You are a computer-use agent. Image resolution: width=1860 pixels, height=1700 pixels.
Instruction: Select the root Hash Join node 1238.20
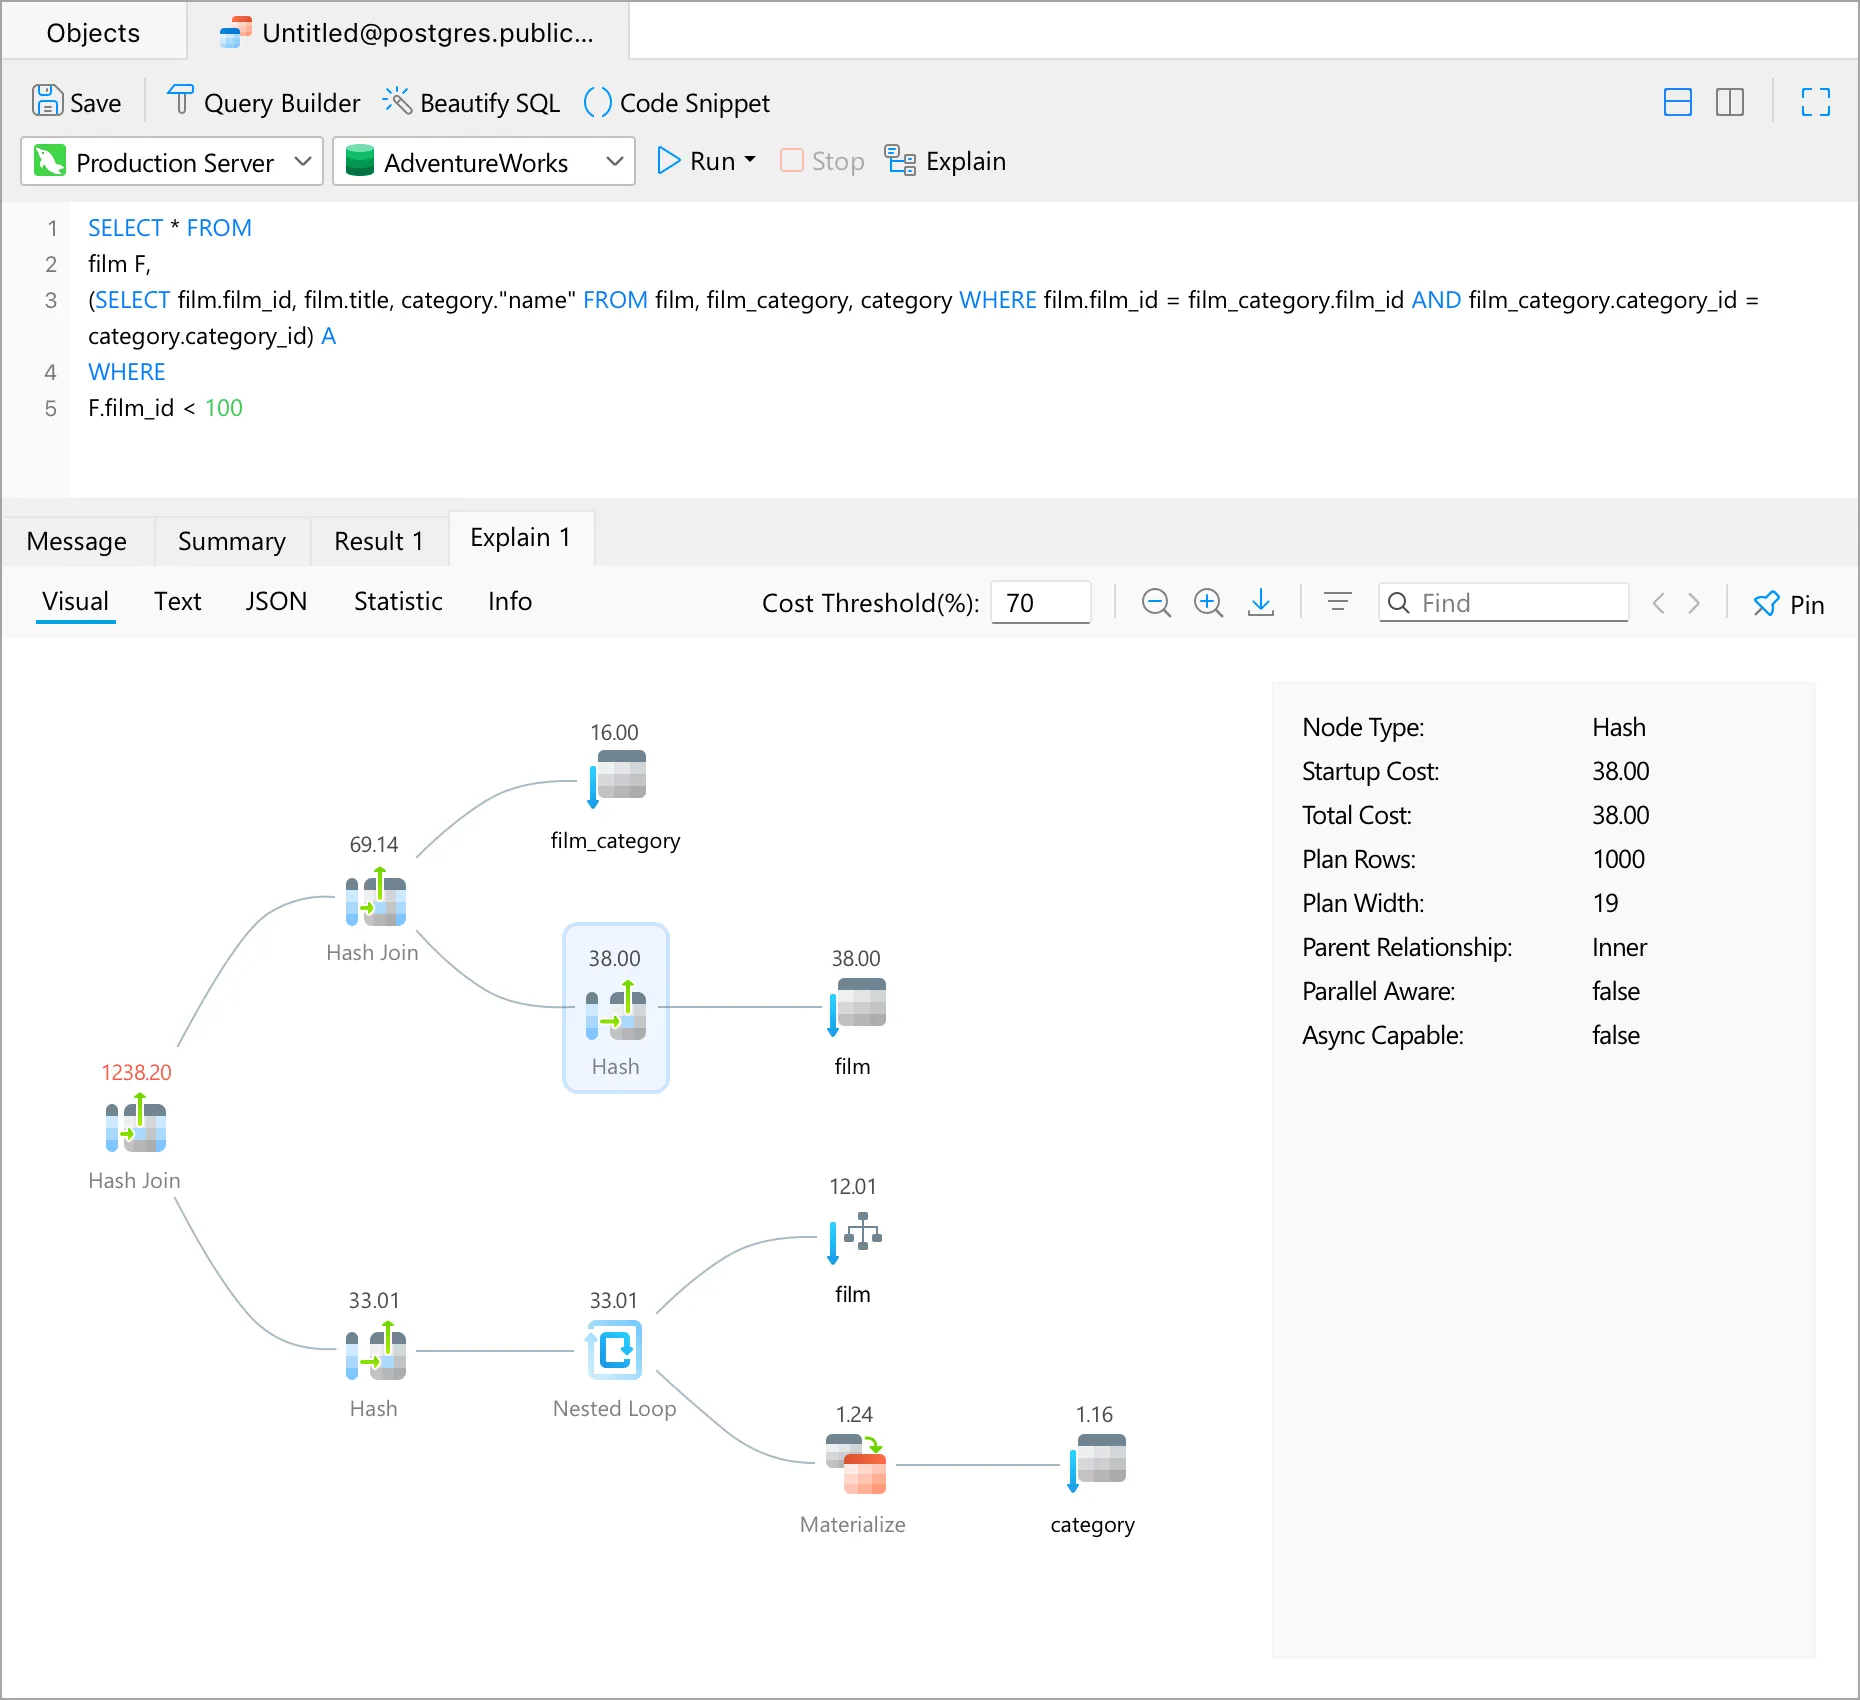tap(136, 1124)
